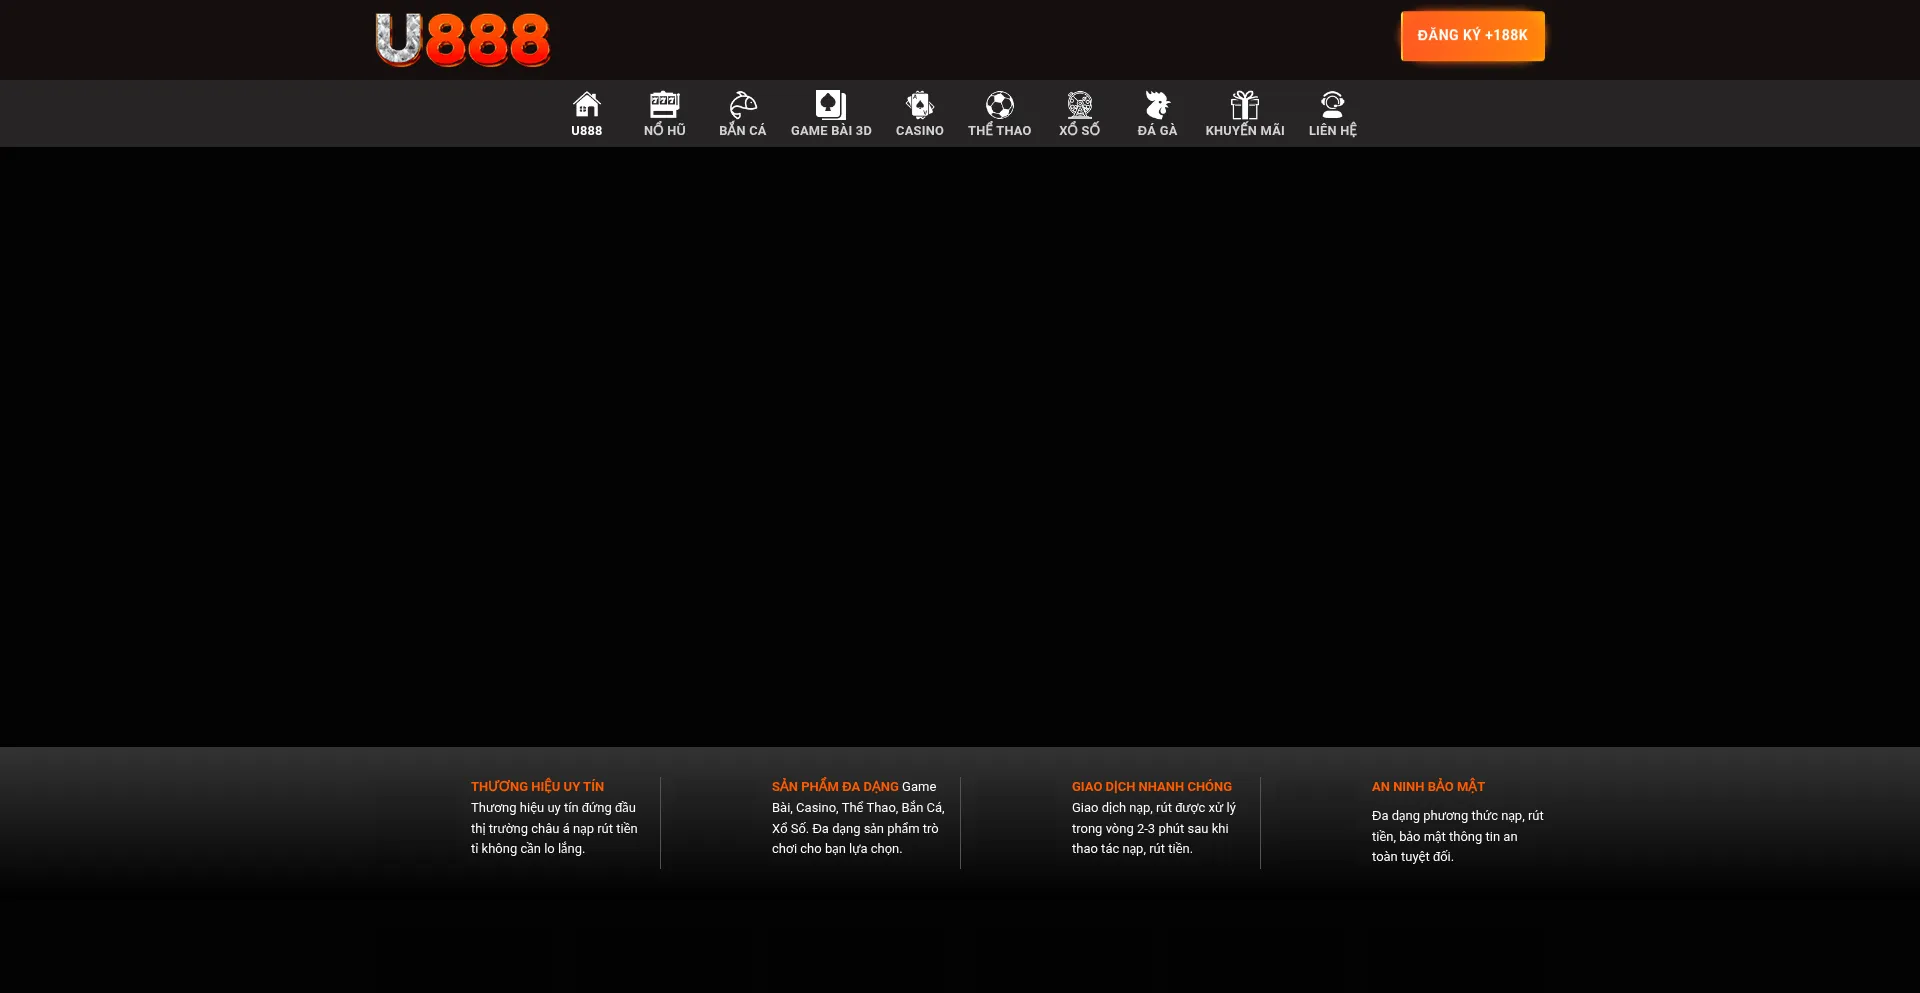
Task: Click the gift box Khuyến Mãi icon
Action: 1244,104
